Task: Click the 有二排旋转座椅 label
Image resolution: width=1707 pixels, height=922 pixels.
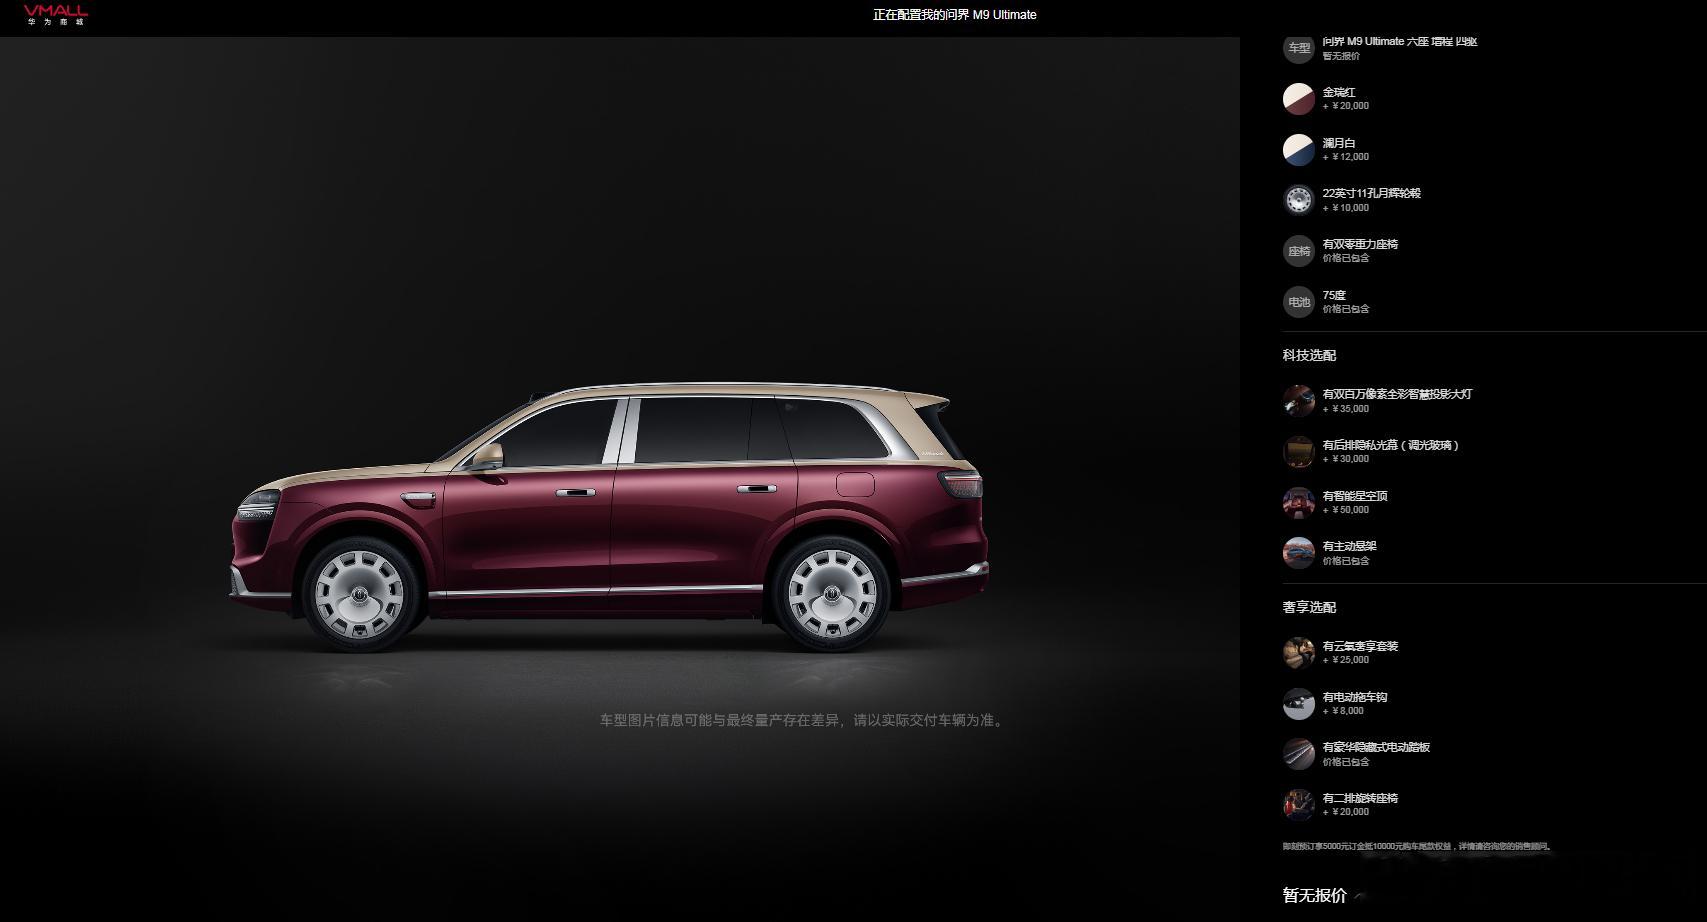Action: click(x=1360, y=798)
